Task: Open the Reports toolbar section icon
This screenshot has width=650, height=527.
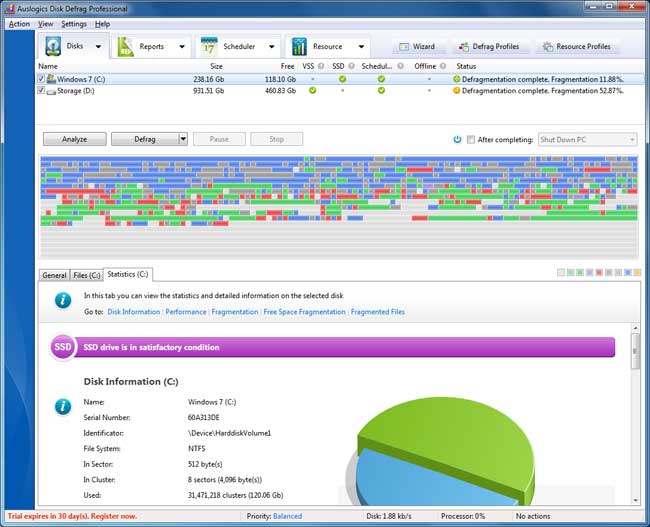Action: 125,46
